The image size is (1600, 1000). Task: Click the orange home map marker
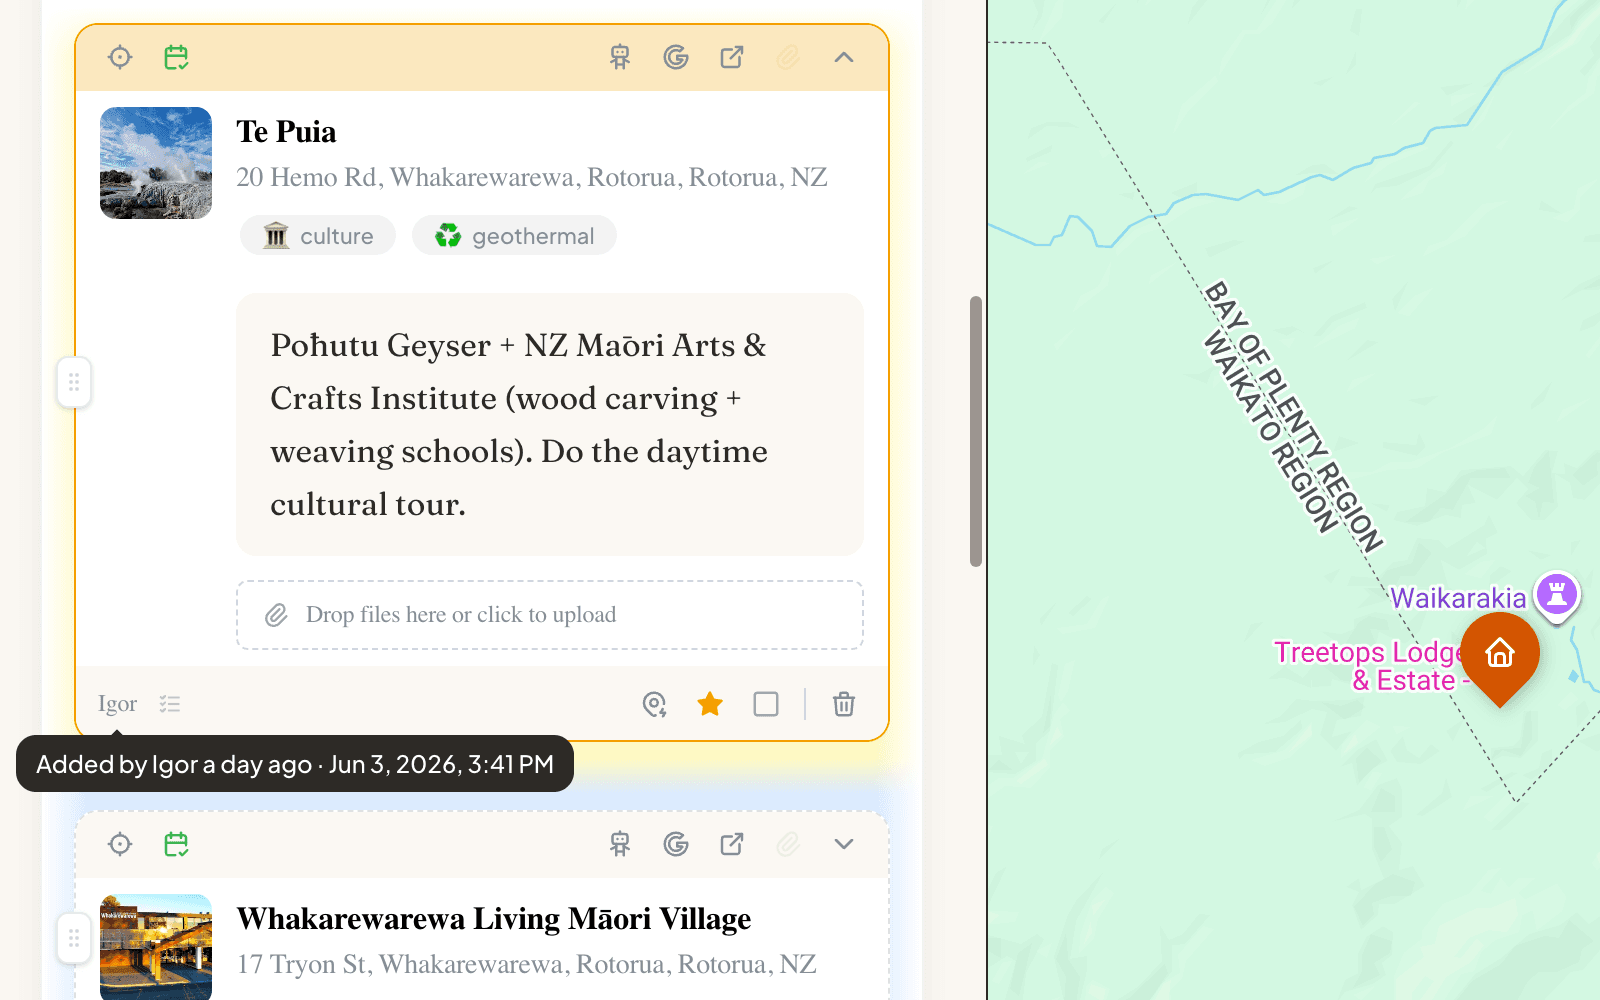(x=1500, y=655)
